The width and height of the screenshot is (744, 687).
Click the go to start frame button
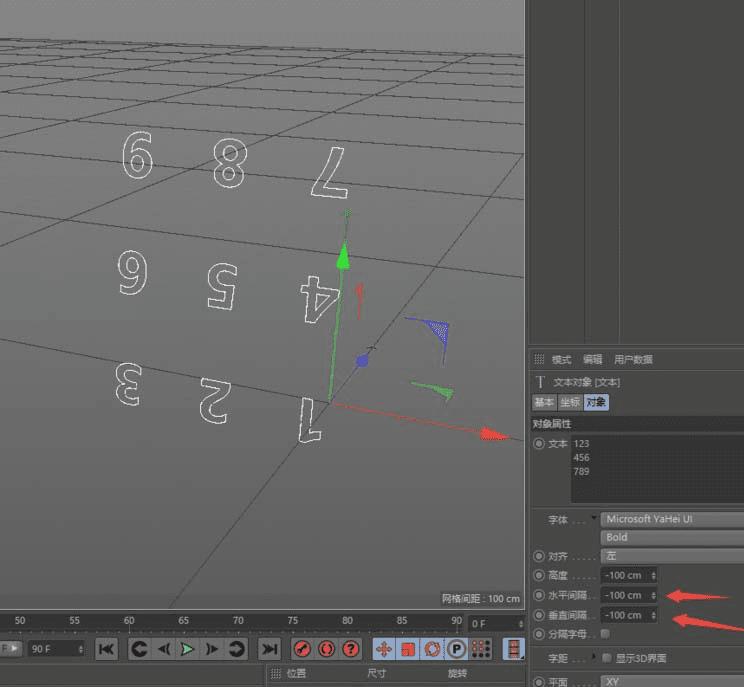[x=106, y=649]
